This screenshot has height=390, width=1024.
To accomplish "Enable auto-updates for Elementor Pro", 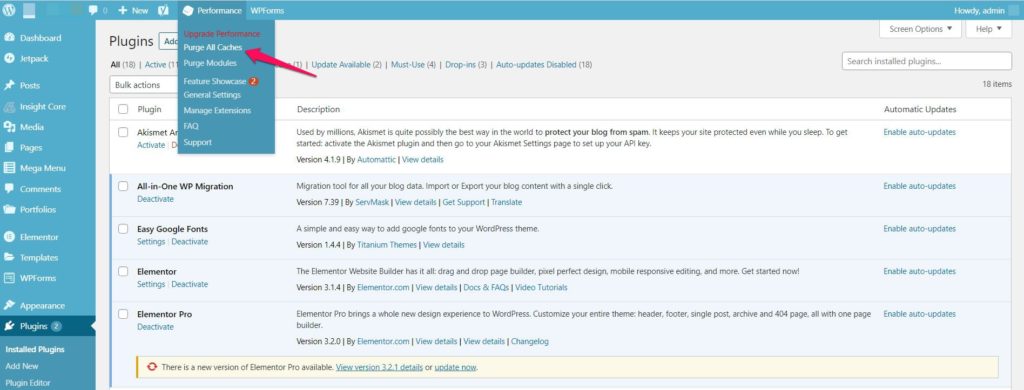I will (x=920, y=314).
